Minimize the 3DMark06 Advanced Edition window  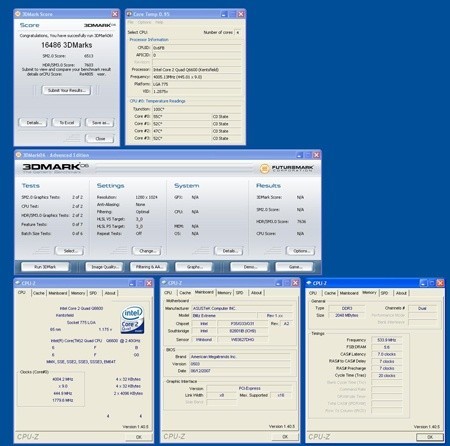299,155
